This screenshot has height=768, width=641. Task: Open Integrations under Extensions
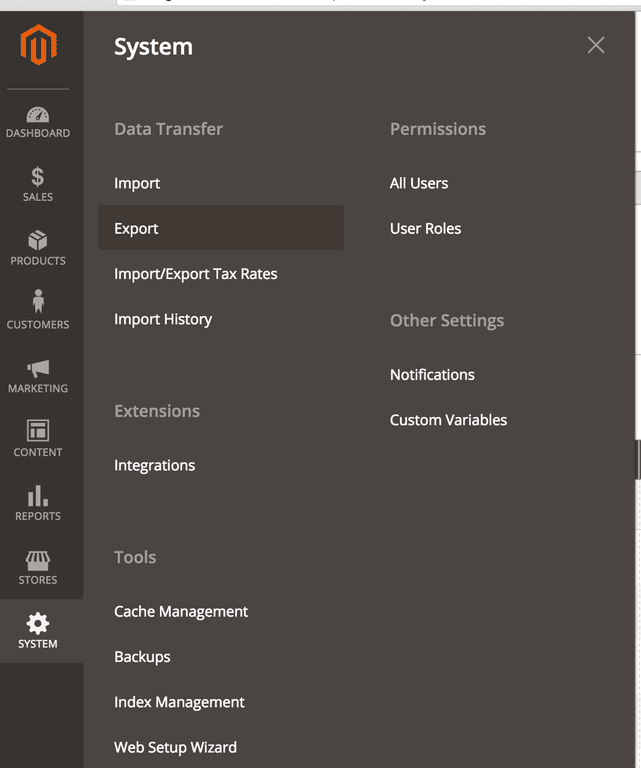pyautogui.click(x=154, y=466)
